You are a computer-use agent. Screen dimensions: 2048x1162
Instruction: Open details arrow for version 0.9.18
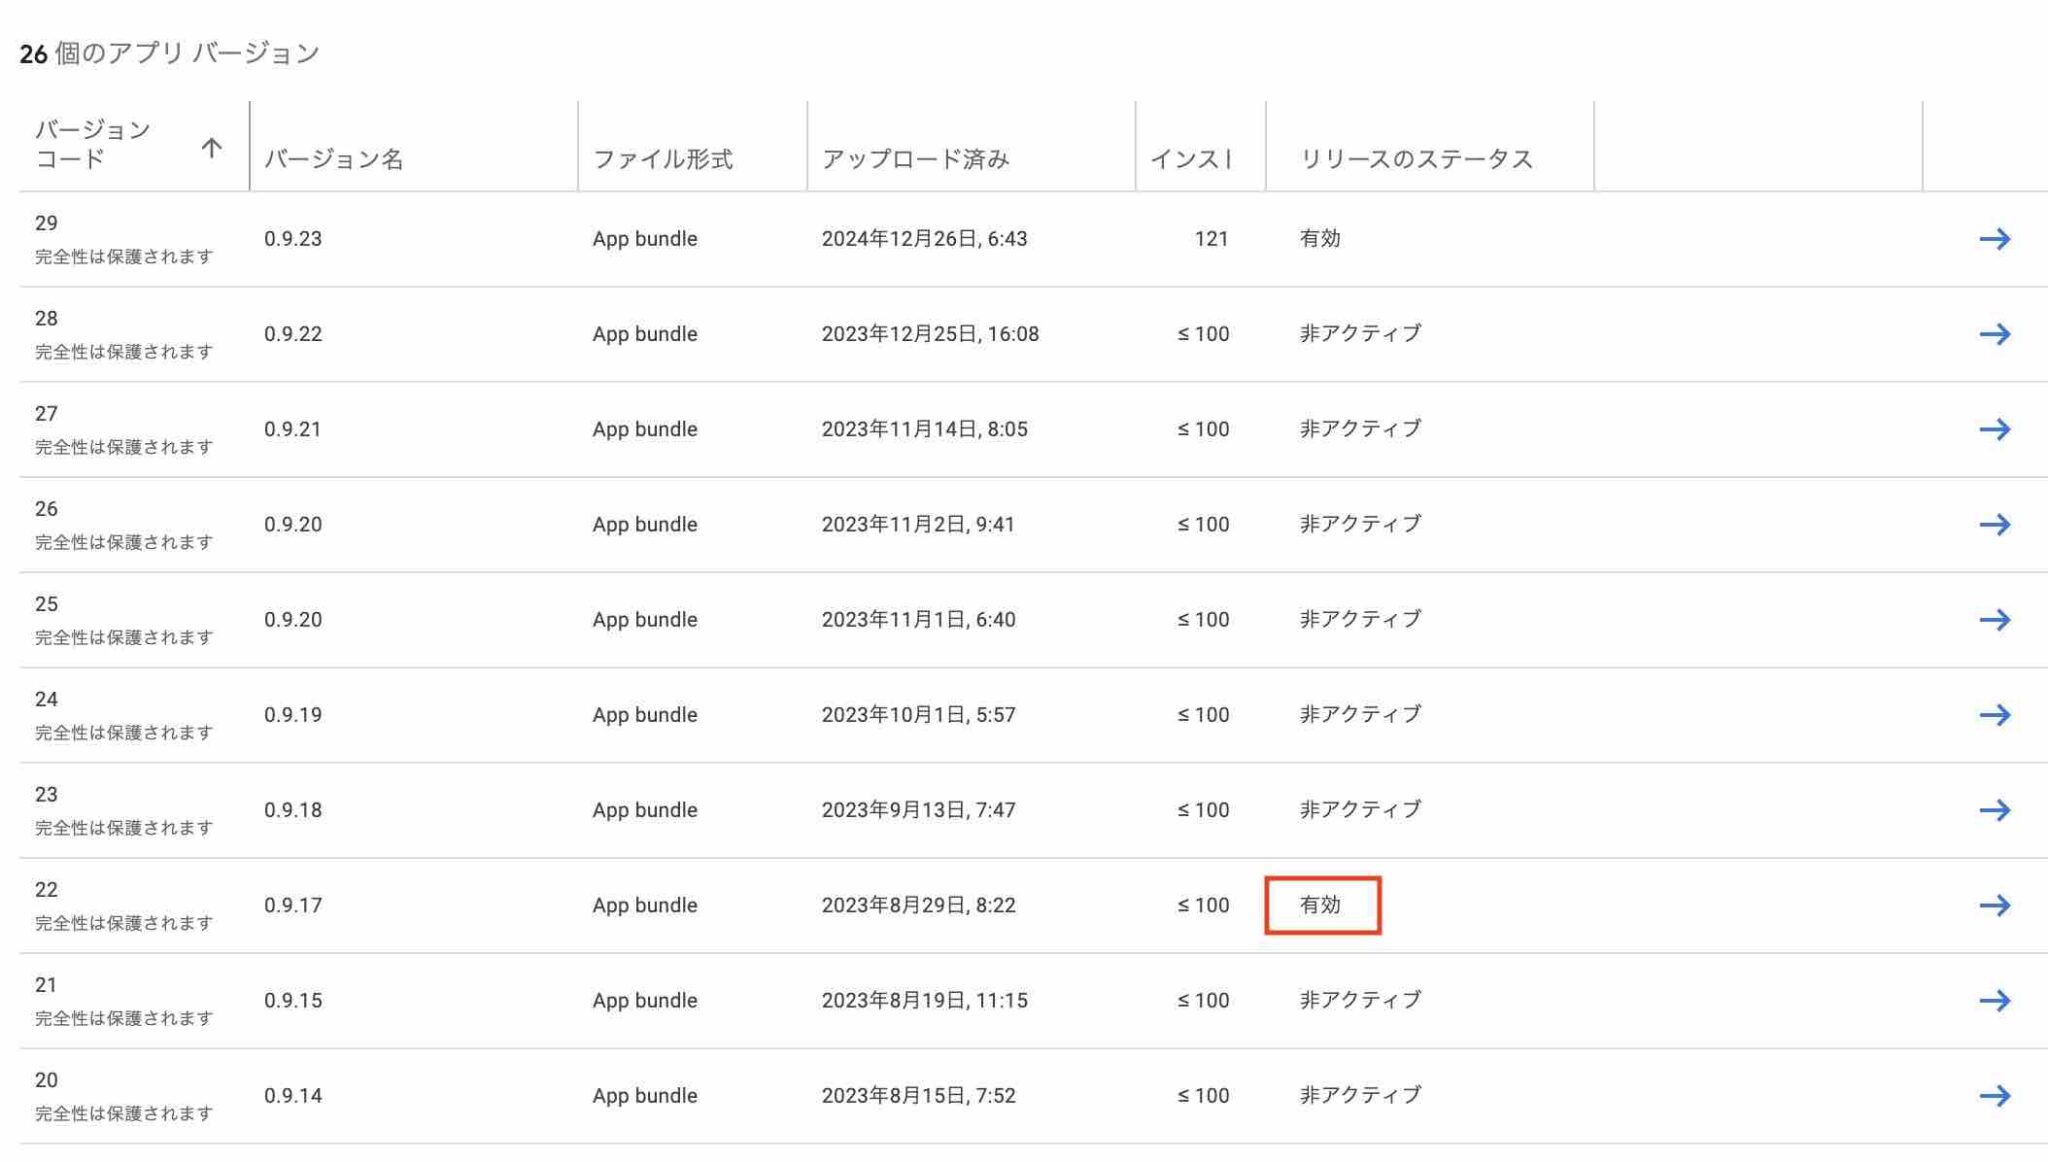[x=1994, y=810]
